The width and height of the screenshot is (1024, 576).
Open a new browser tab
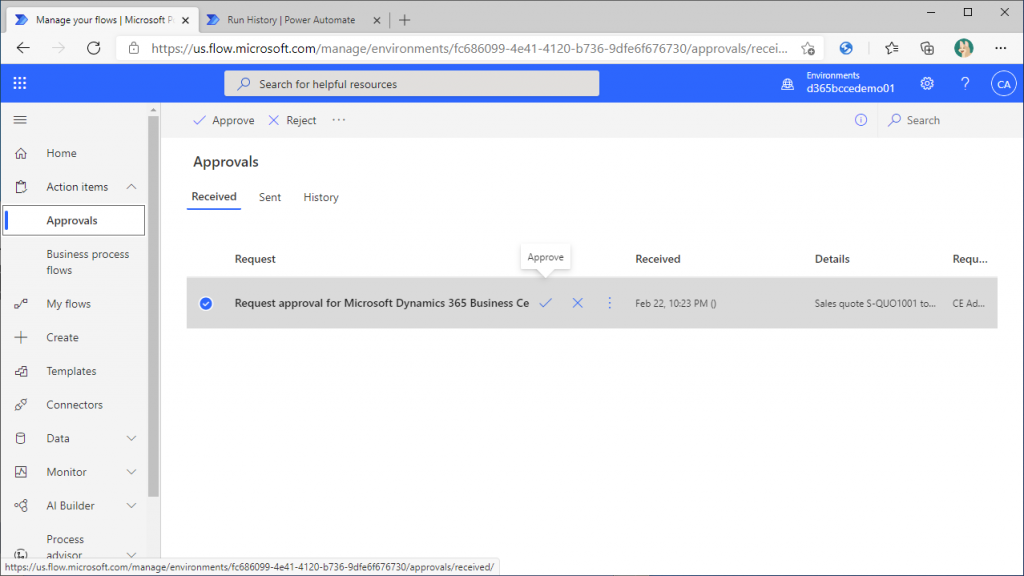pyautogui.click(x=404, y=20)
